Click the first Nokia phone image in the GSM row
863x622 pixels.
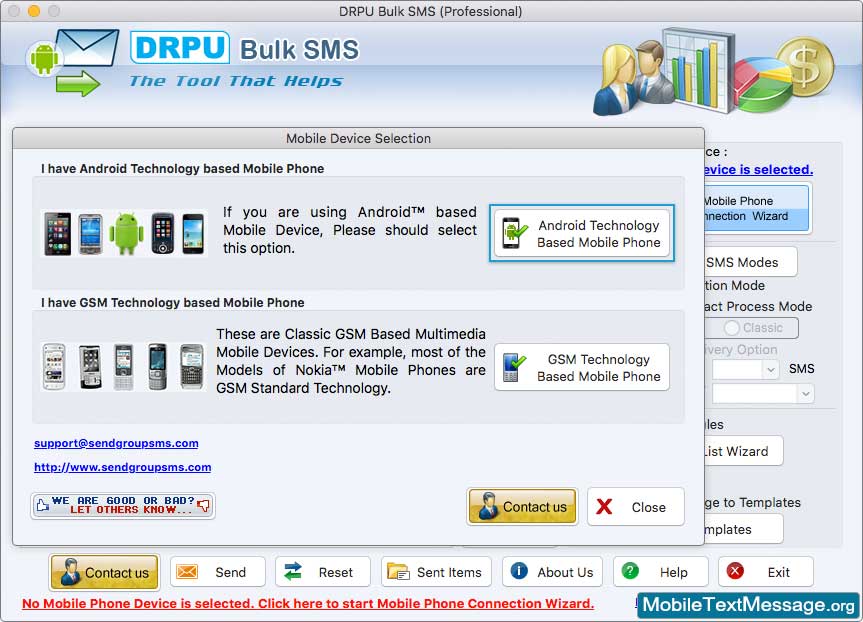click(54, 367)
